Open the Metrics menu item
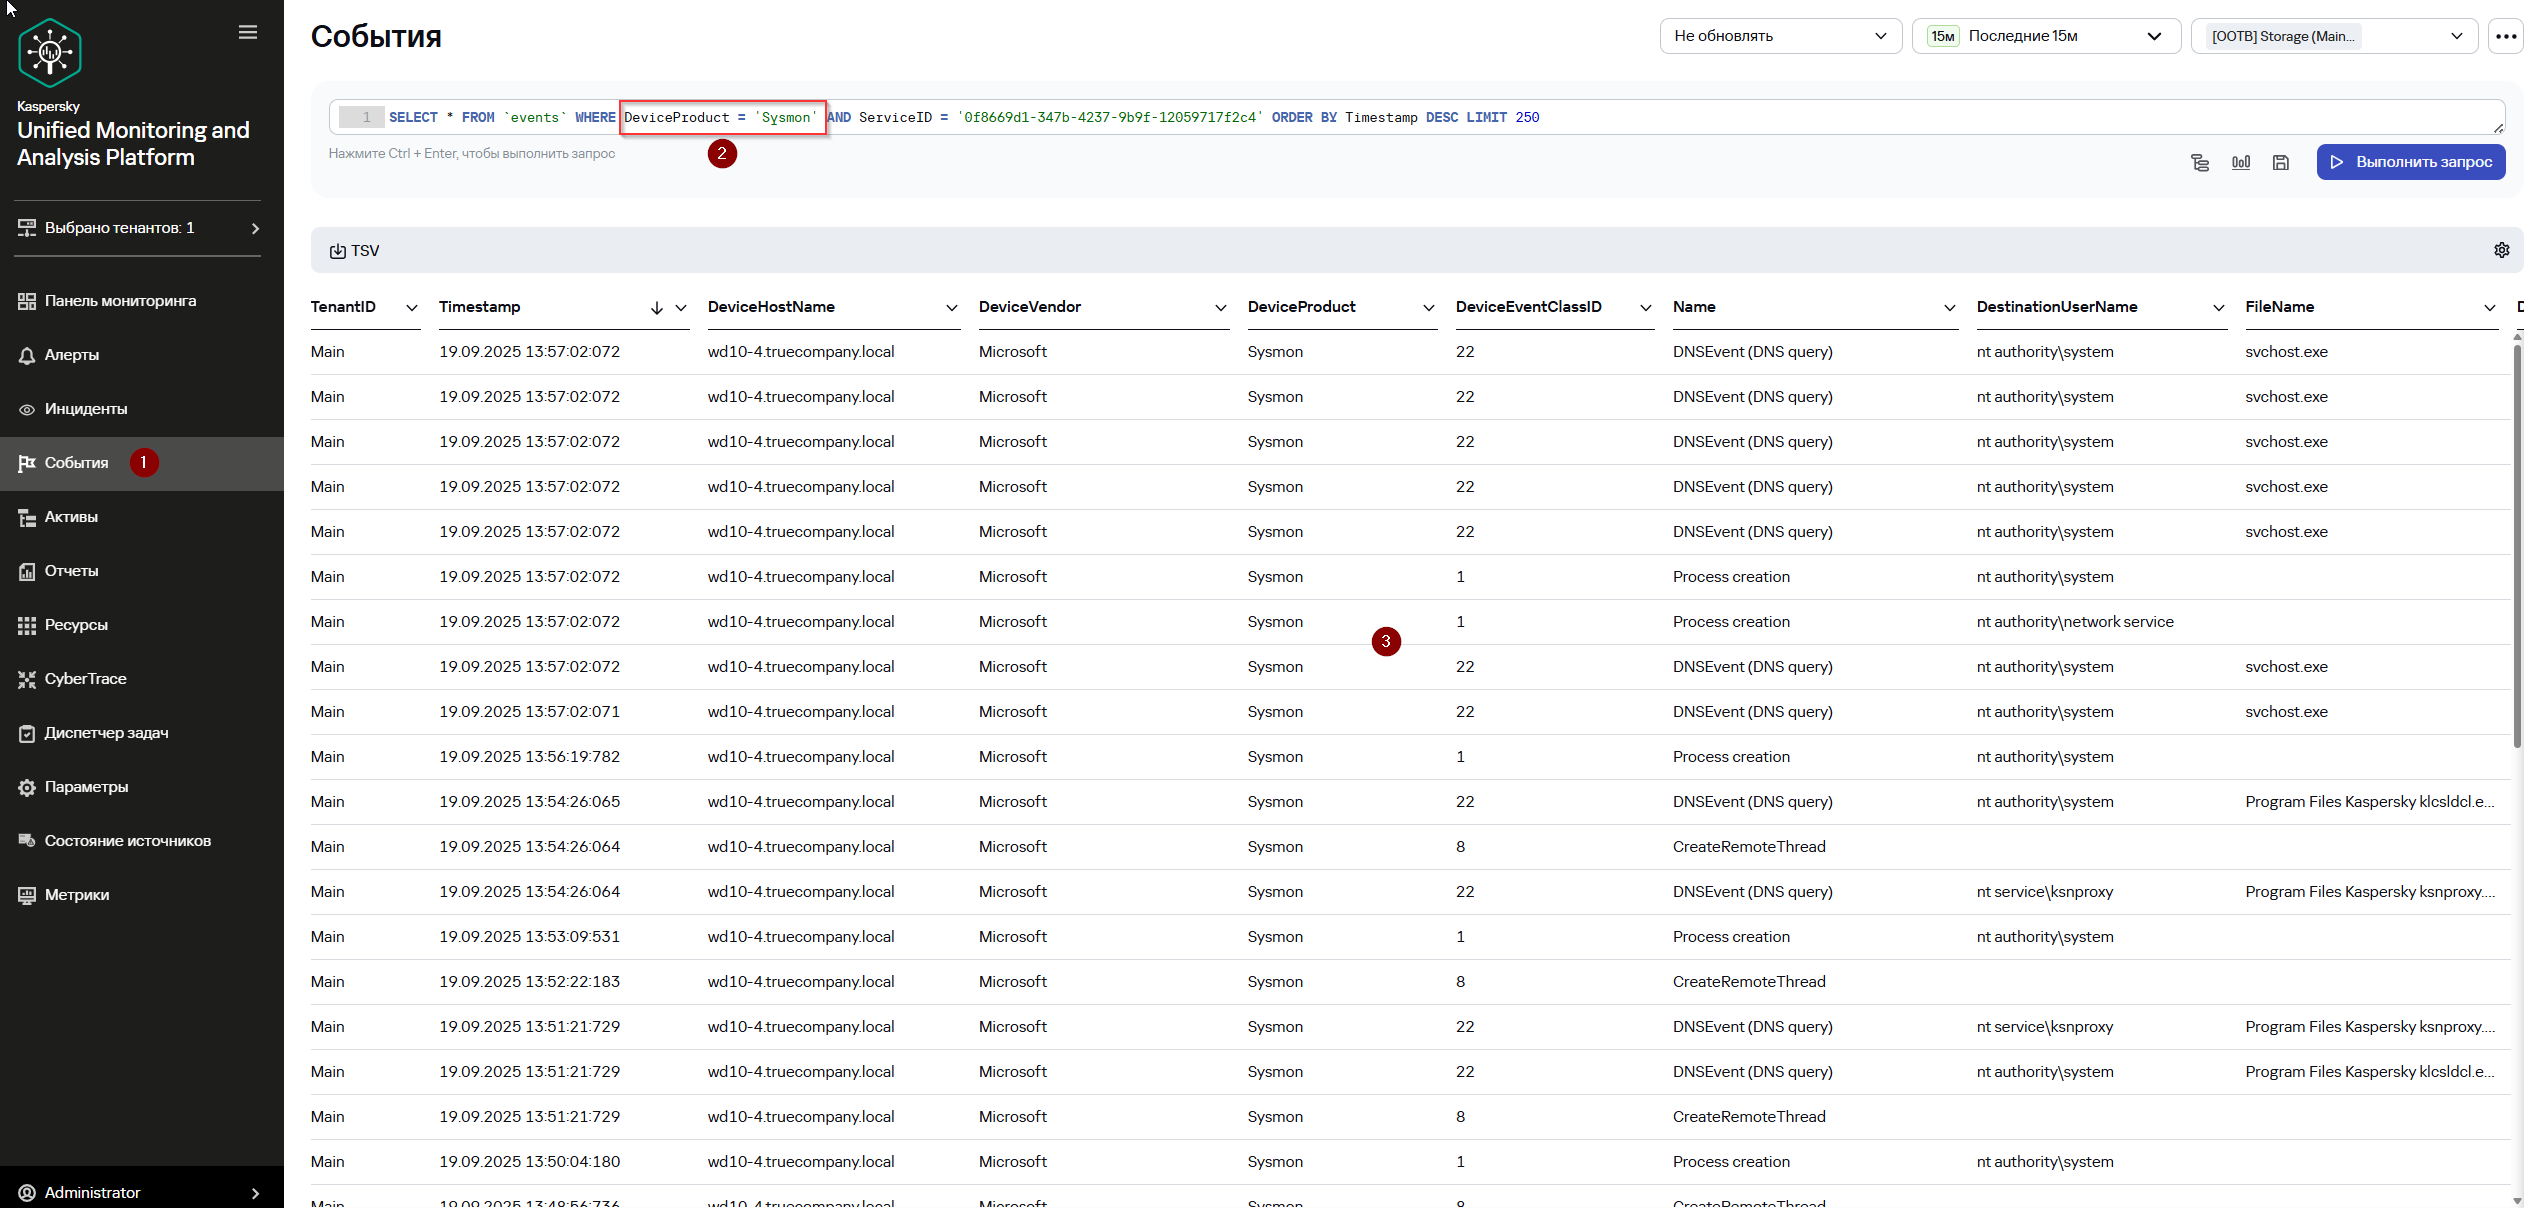The width and height of the screenshot is (2534, 1208). (77, 895)
